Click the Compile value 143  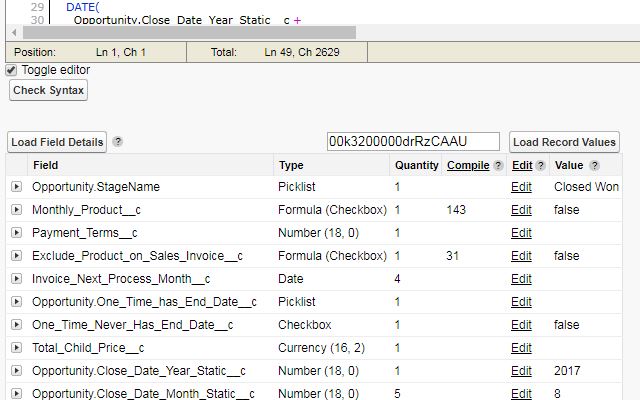[x=456, y=210]
